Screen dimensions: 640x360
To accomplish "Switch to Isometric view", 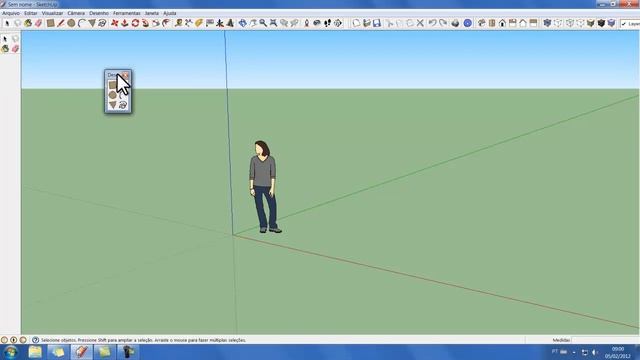I will tap(482, 23).
